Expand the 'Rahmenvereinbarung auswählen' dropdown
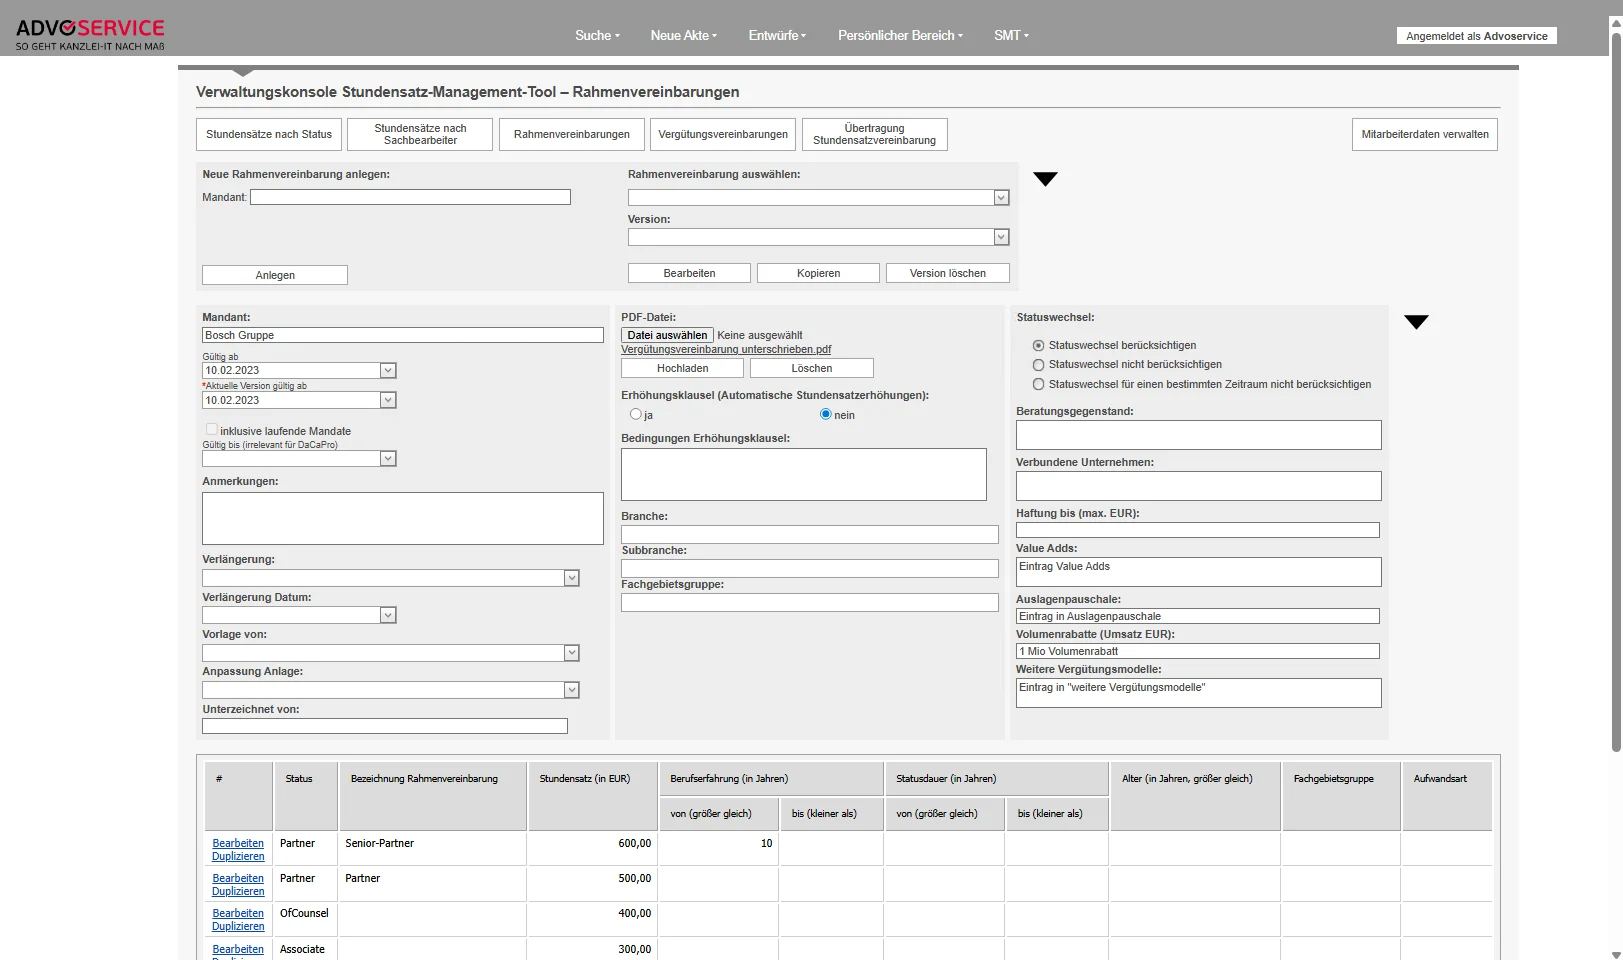Viewport: 1623px width, 960px height. pos(1001,198)
